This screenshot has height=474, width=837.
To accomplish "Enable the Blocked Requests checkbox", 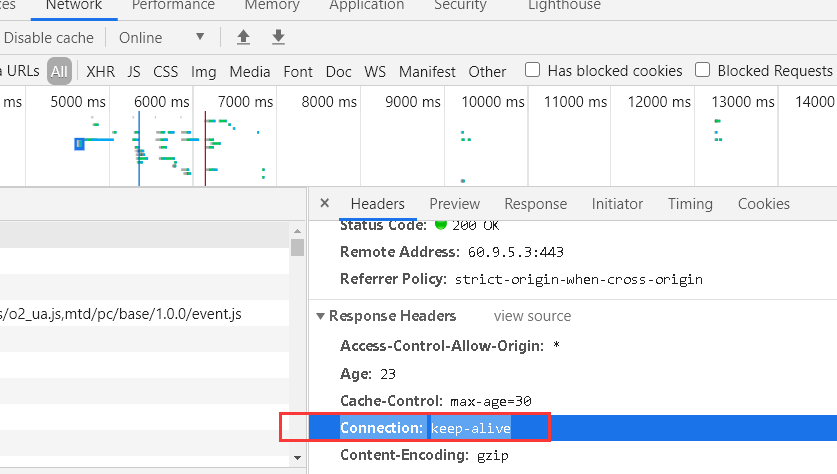I will 703,71.
